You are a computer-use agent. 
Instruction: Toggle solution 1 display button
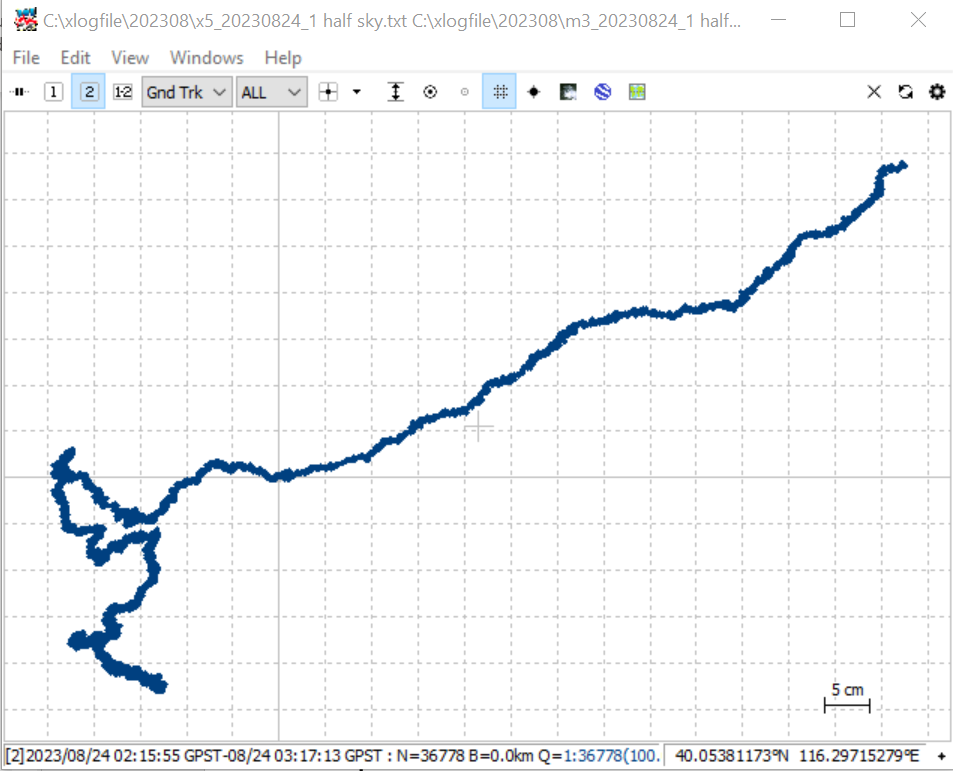[x=53, y=92]
